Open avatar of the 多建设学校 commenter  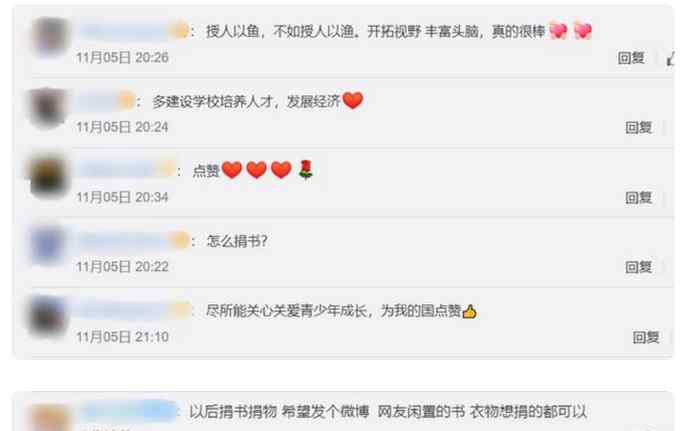[x=46, y=107]
